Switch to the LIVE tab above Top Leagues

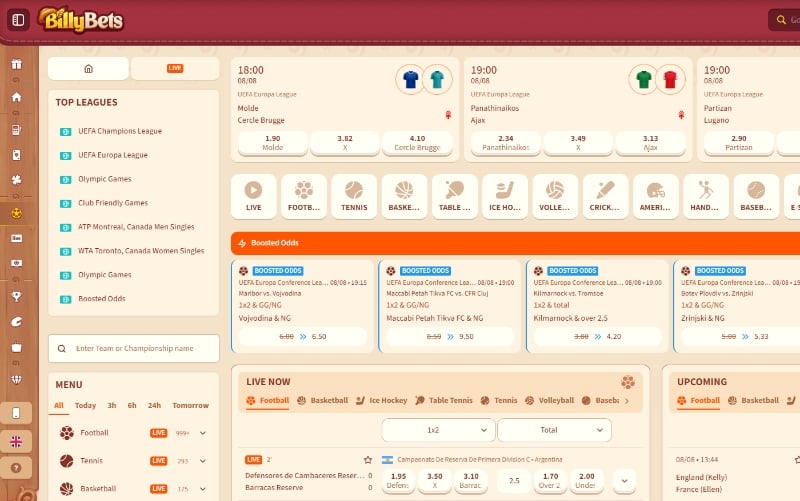coord(175,68)
